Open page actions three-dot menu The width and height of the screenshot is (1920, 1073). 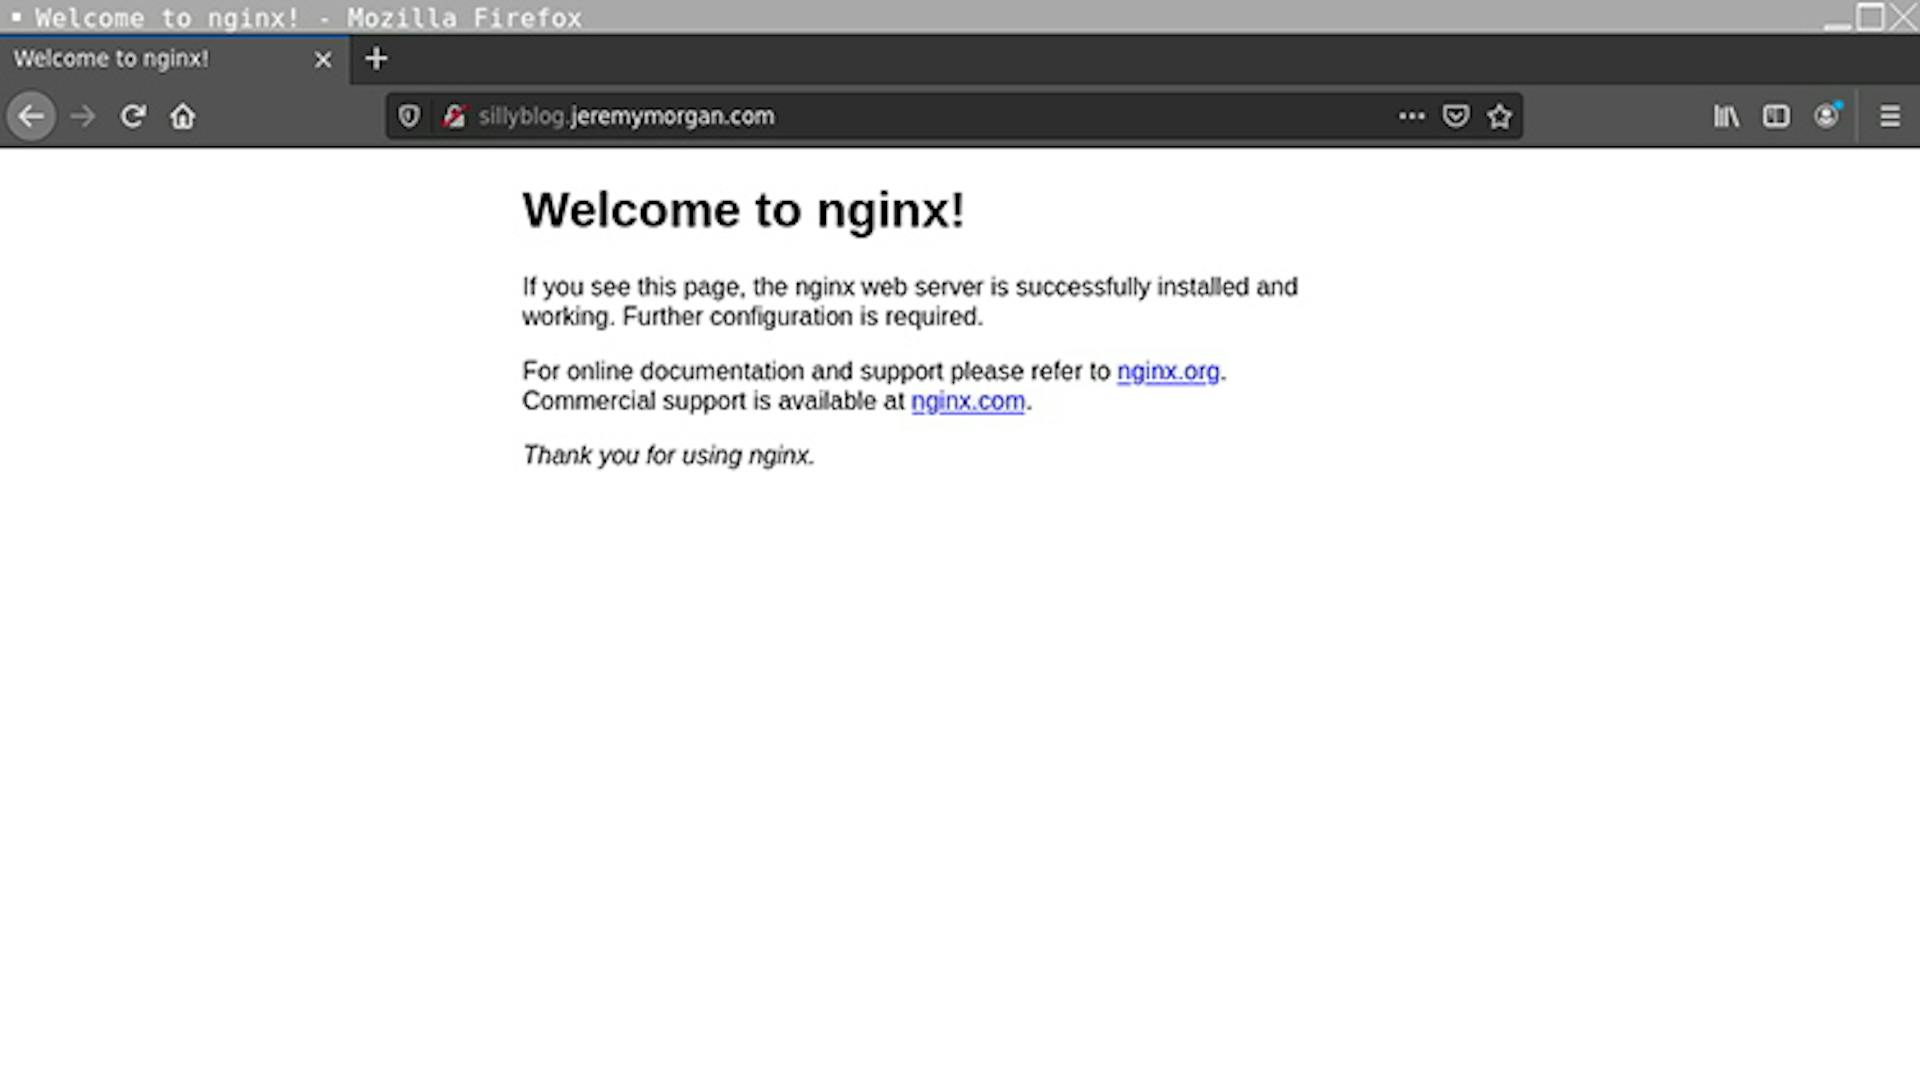1412,116
